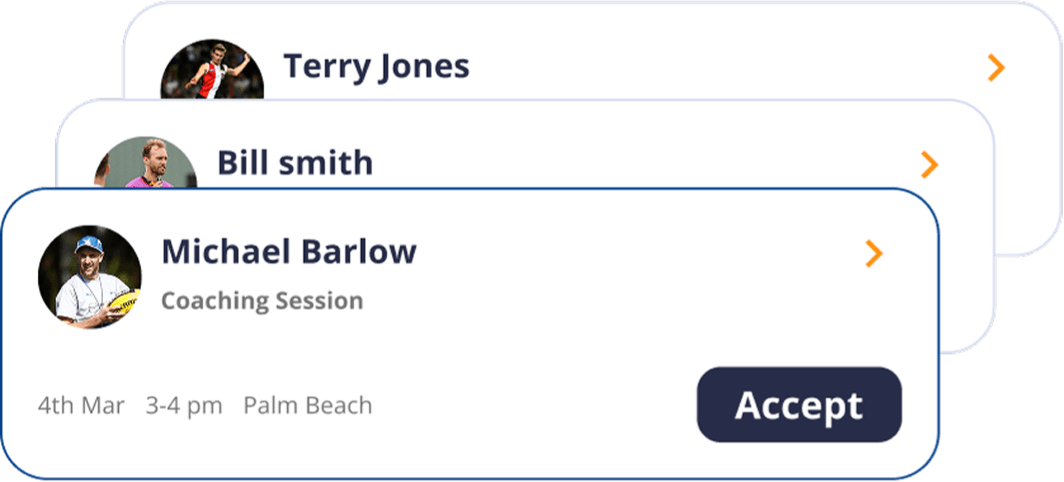Click the Coaching Session label
Screen dimensions: 1064x482
click(262, 301)
